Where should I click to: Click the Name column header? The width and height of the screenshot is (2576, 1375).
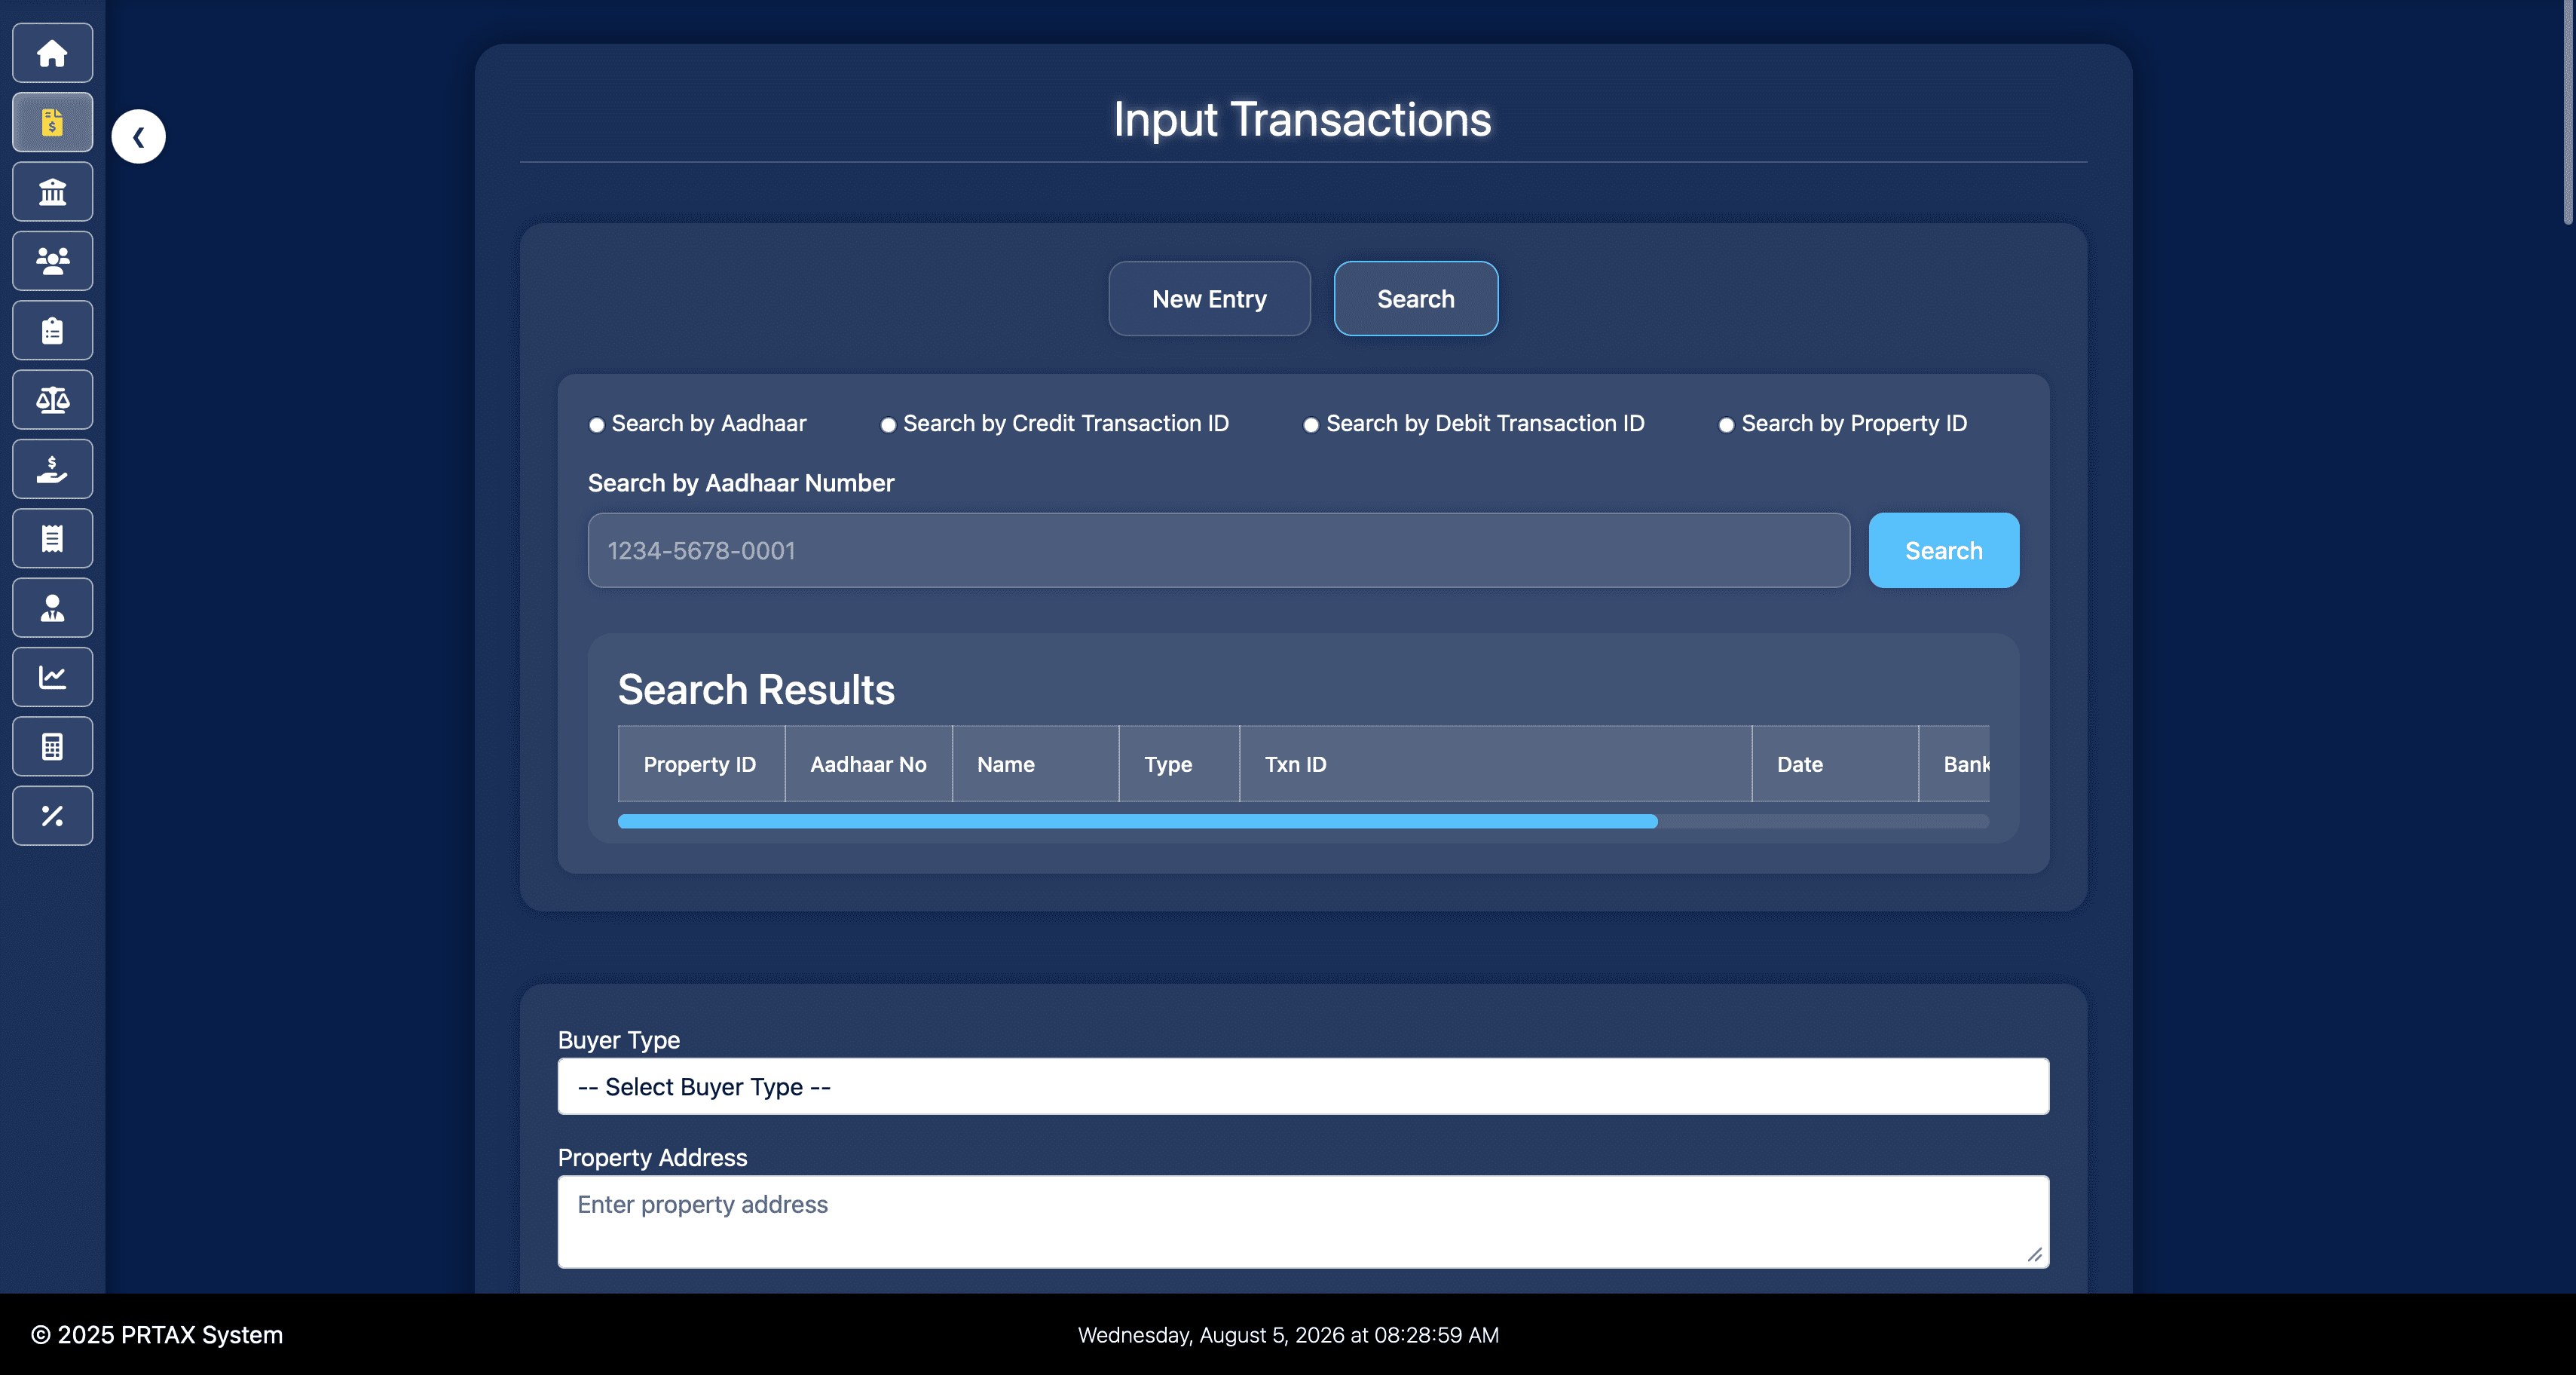tap(1035, 764)
